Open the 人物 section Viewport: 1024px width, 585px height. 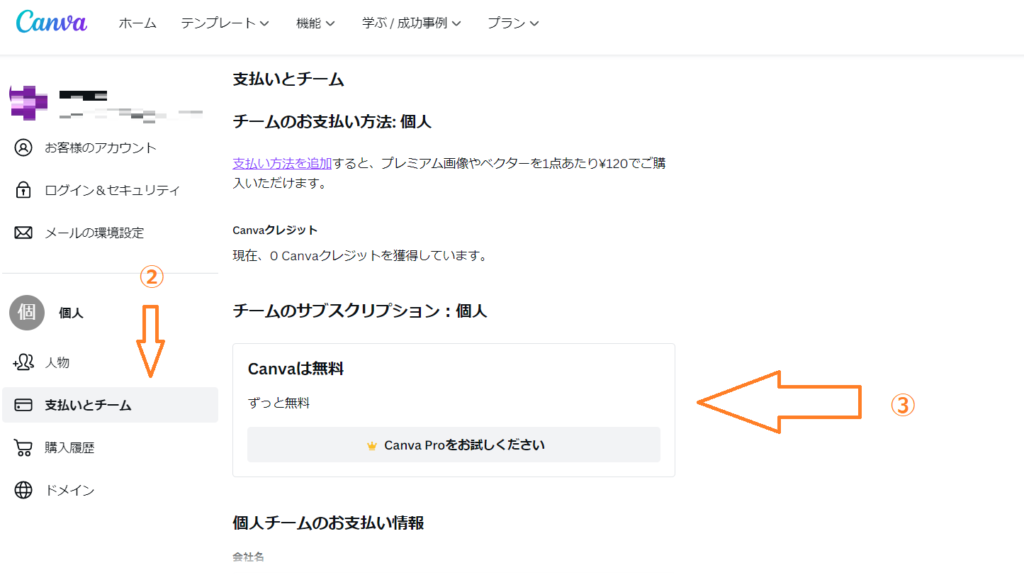click(57, 362)
